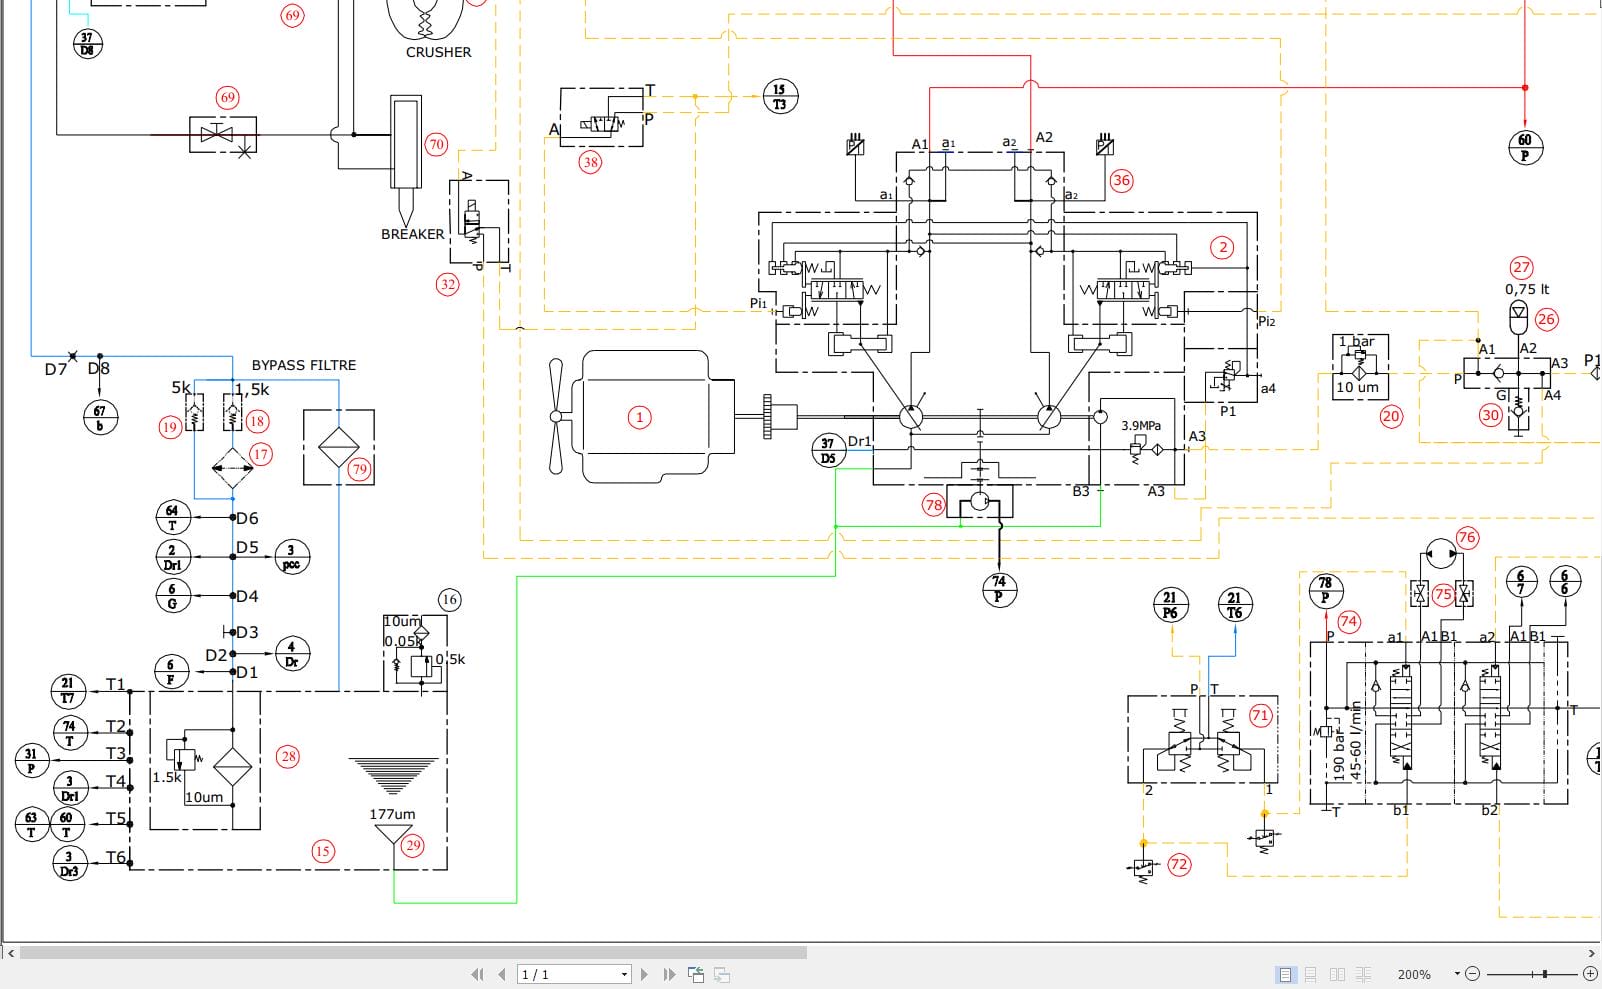Viewport: 1602px width, 989px height.
Task: Open the next view using the forward-view icon
Action: (722, 974)
